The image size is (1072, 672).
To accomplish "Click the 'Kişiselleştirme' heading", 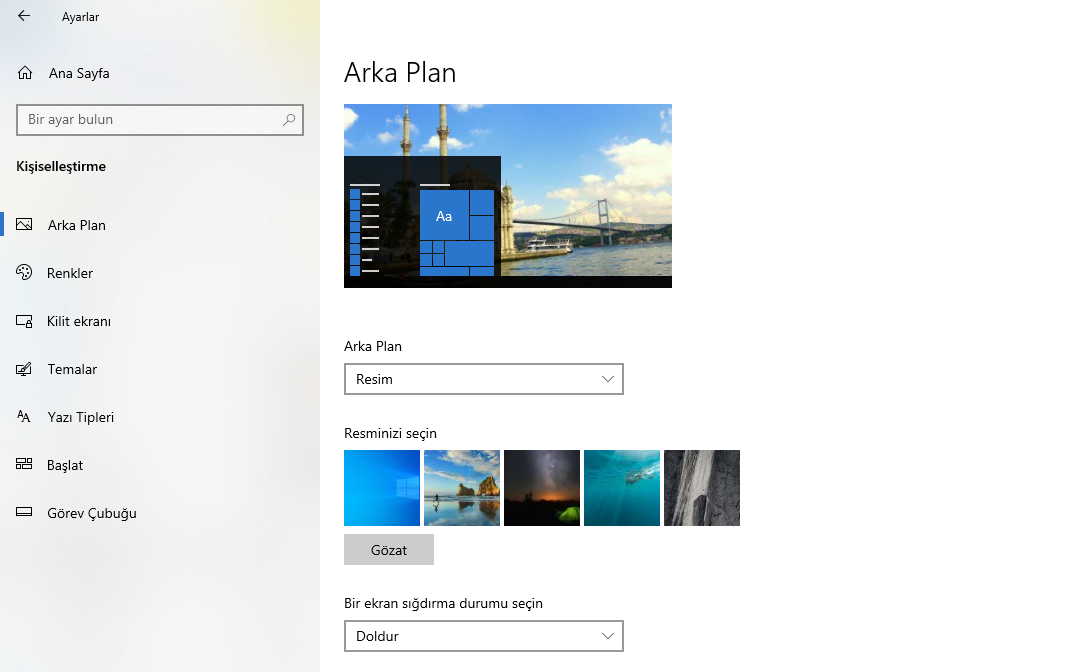I will tap(61, 166).
